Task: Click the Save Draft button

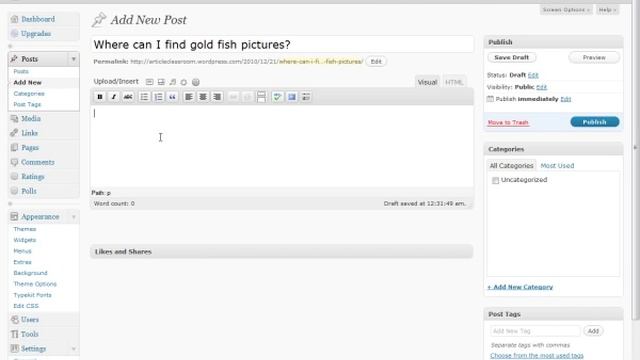Action: [x=511, y=58]
